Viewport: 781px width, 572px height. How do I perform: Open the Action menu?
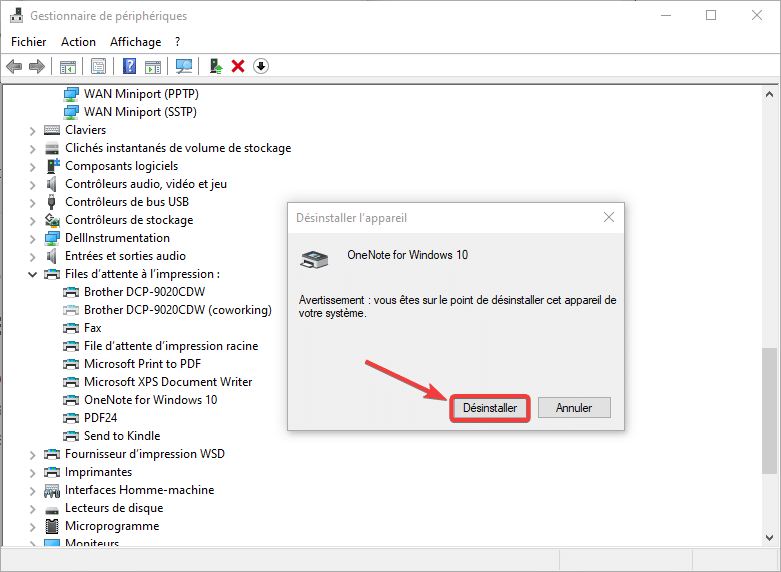[78, 42]
